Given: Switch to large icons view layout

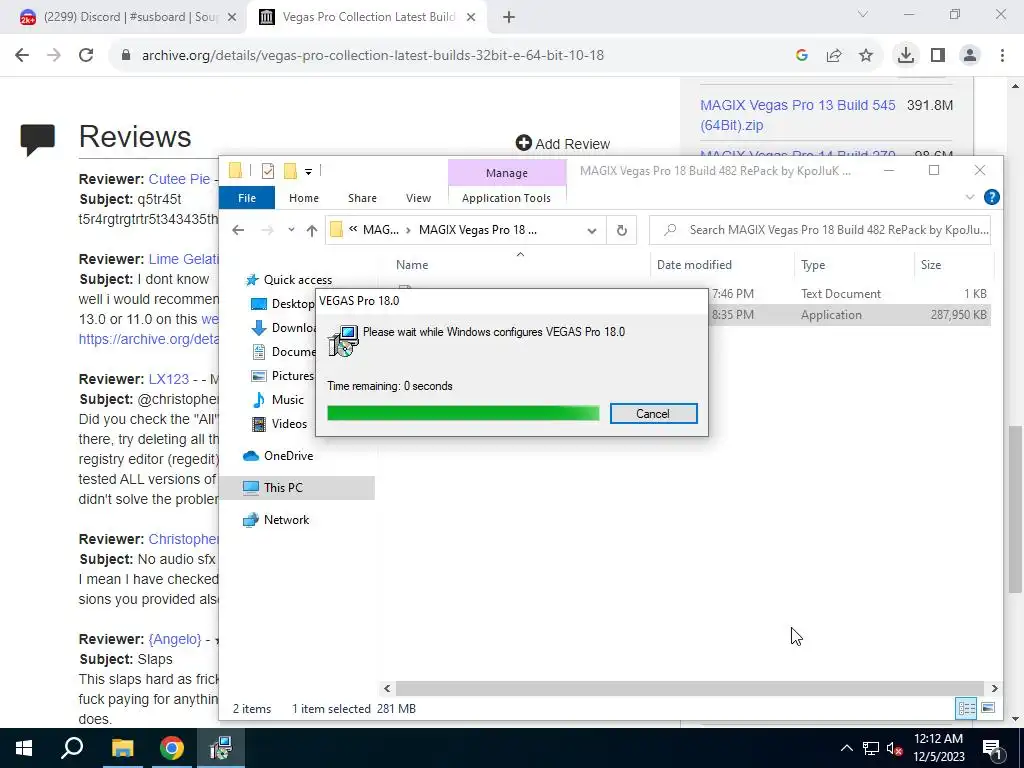Looking at the screenshot, I should coord(988,709).
